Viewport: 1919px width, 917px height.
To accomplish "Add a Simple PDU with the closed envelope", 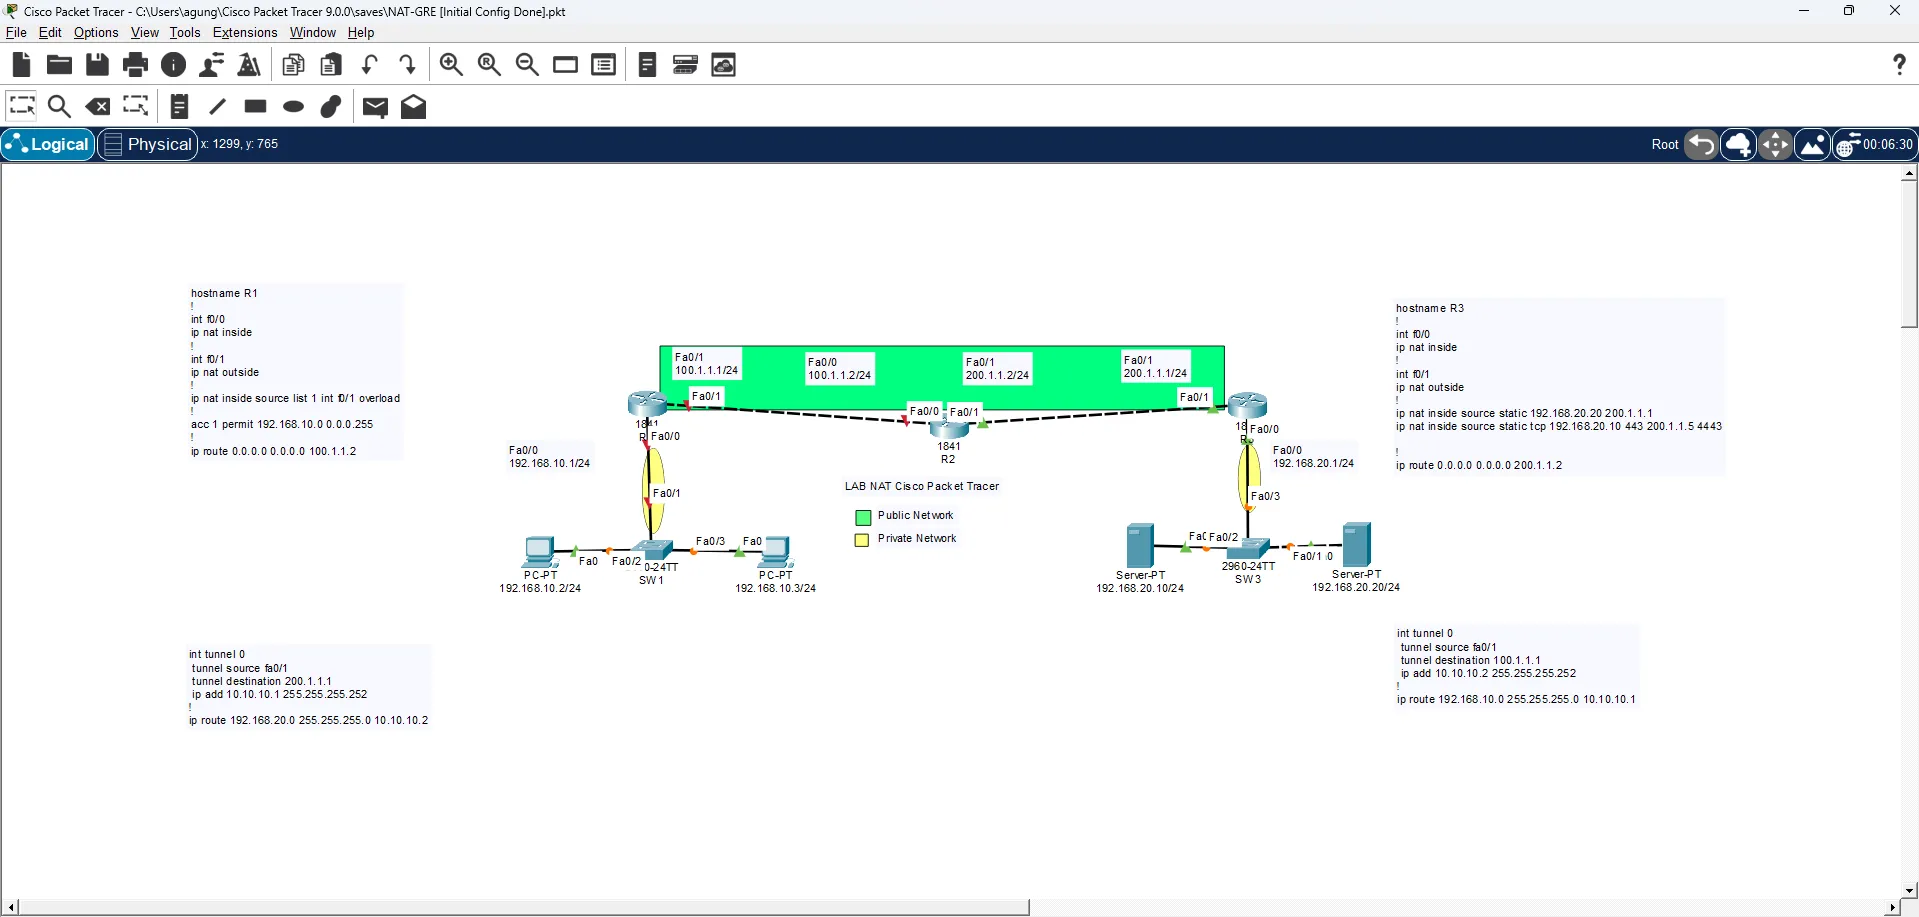I will click(375, 107).
